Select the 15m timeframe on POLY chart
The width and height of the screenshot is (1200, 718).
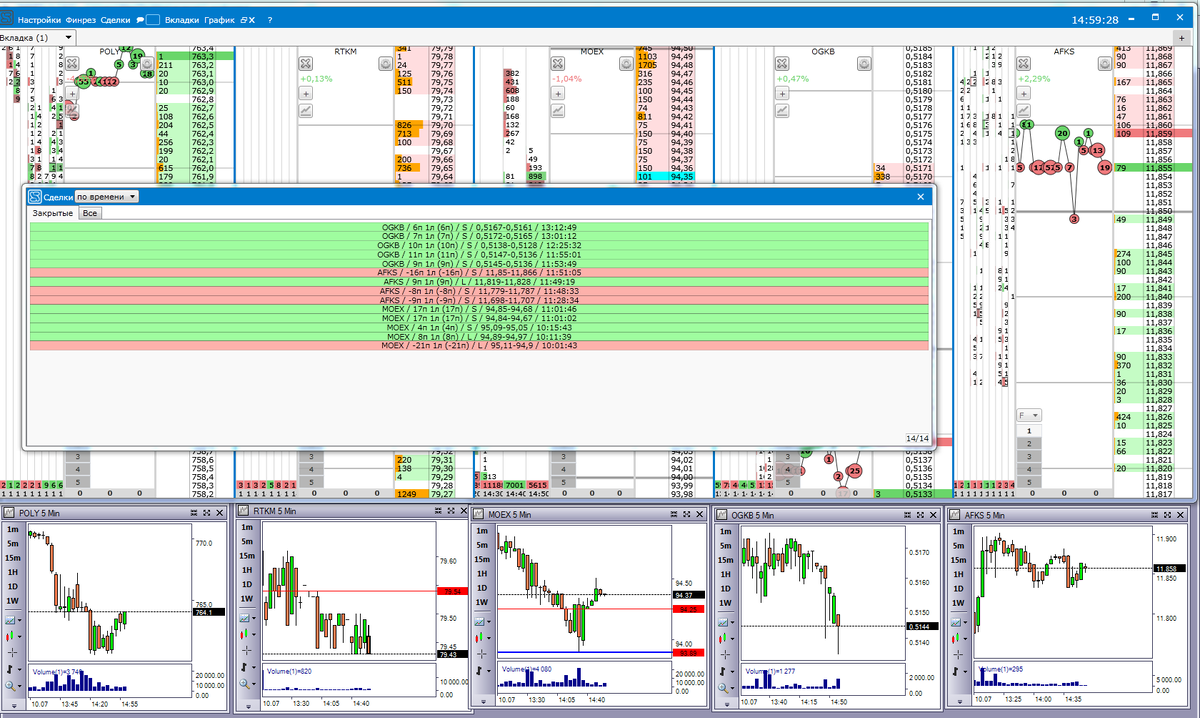point(13,558)
